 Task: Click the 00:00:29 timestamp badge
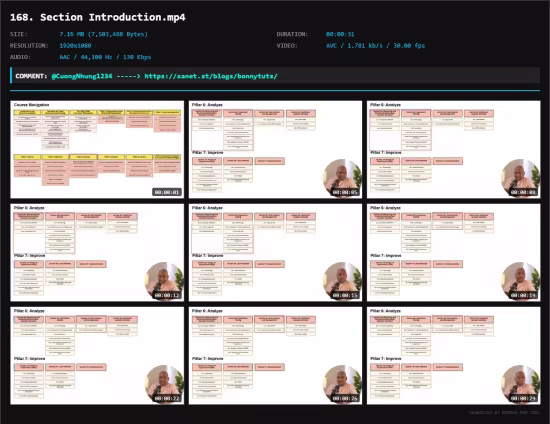pyautogui.click(x=523, y=398)
